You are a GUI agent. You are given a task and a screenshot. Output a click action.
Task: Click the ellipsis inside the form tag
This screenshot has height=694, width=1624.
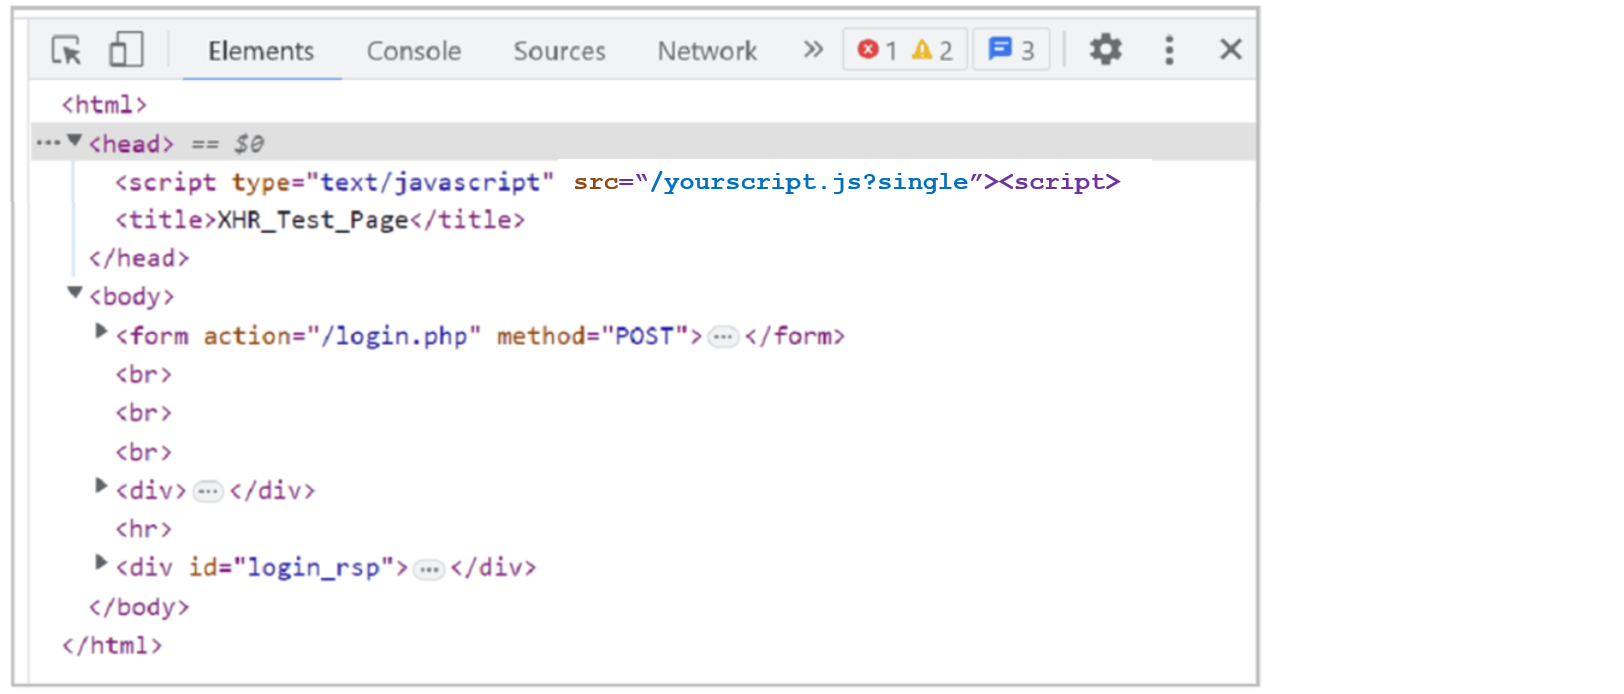(x=722, y=337)
